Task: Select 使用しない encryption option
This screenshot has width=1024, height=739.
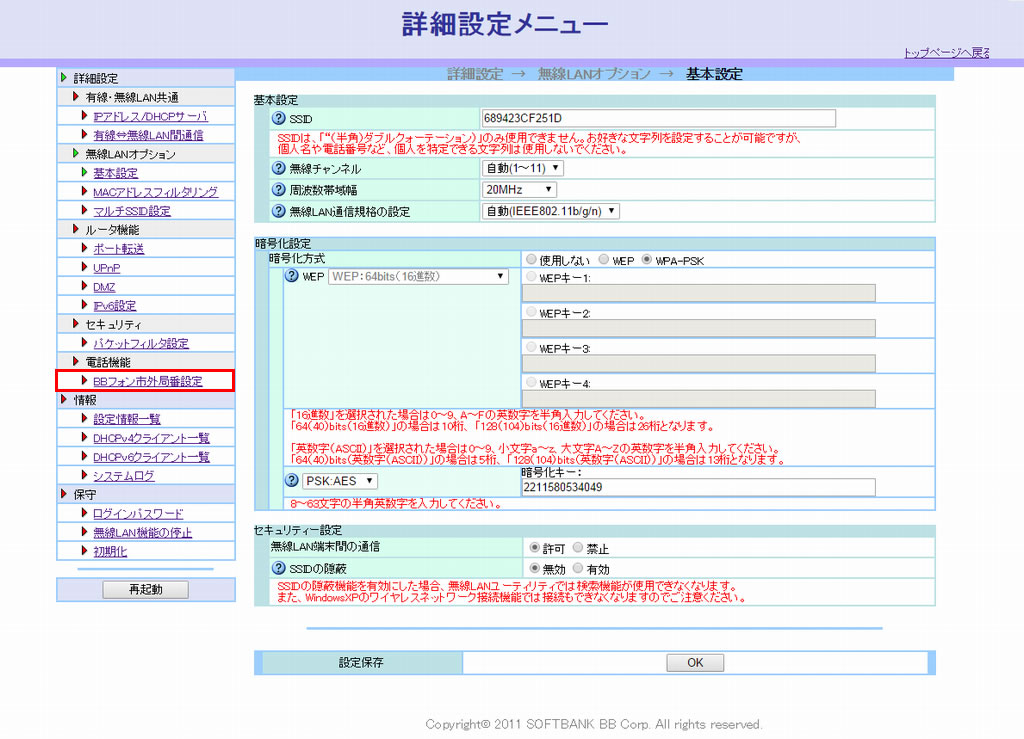Action: [x=532, y=259]
